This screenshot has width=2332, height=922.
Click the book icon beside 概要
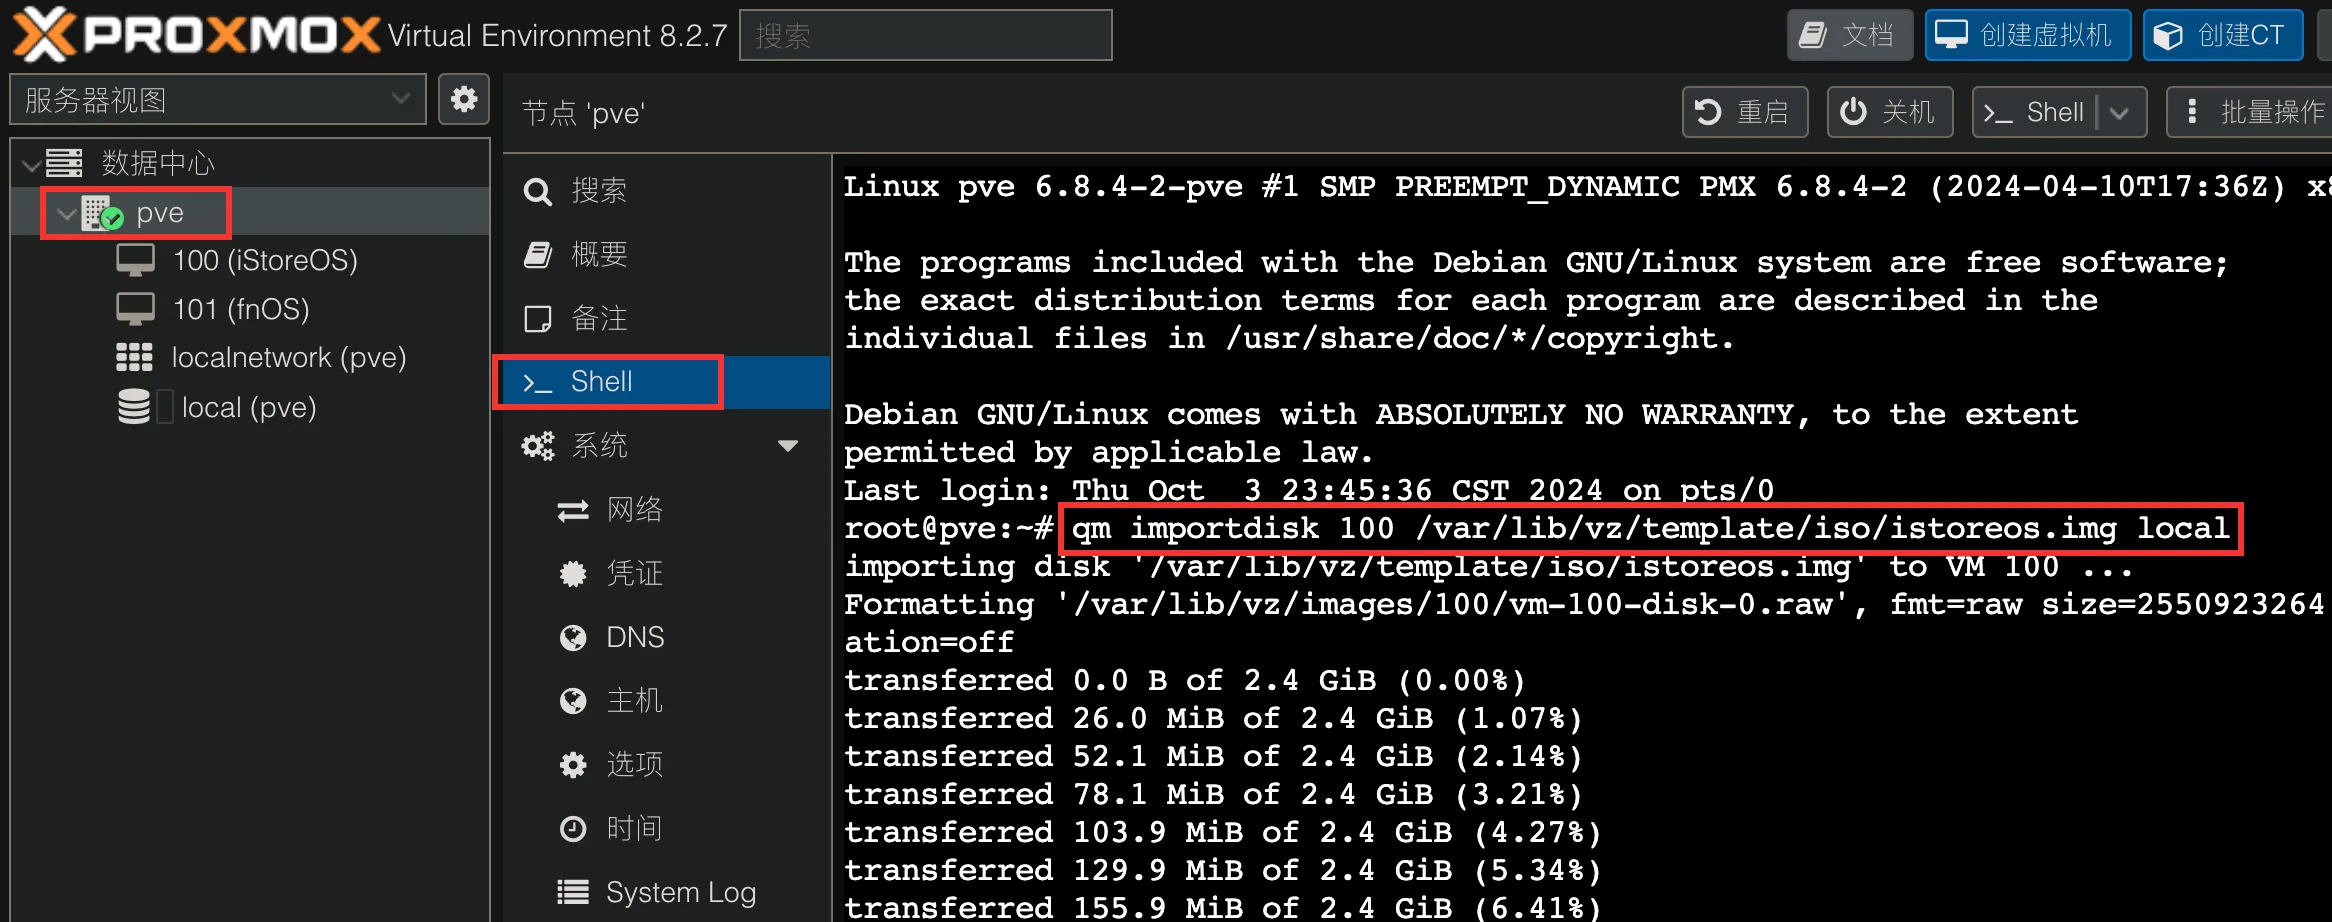[538, 255]
